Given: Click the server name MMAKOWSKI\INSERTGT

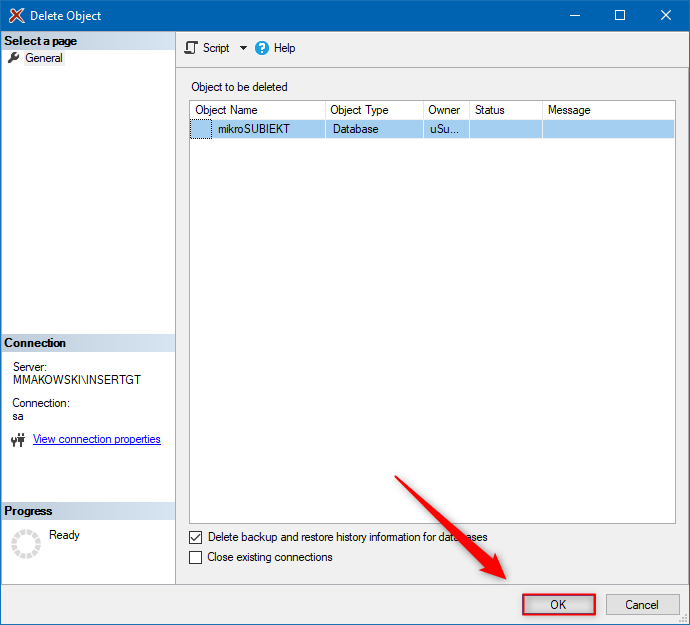Looking at the screenshot, I should click(77, 380).
